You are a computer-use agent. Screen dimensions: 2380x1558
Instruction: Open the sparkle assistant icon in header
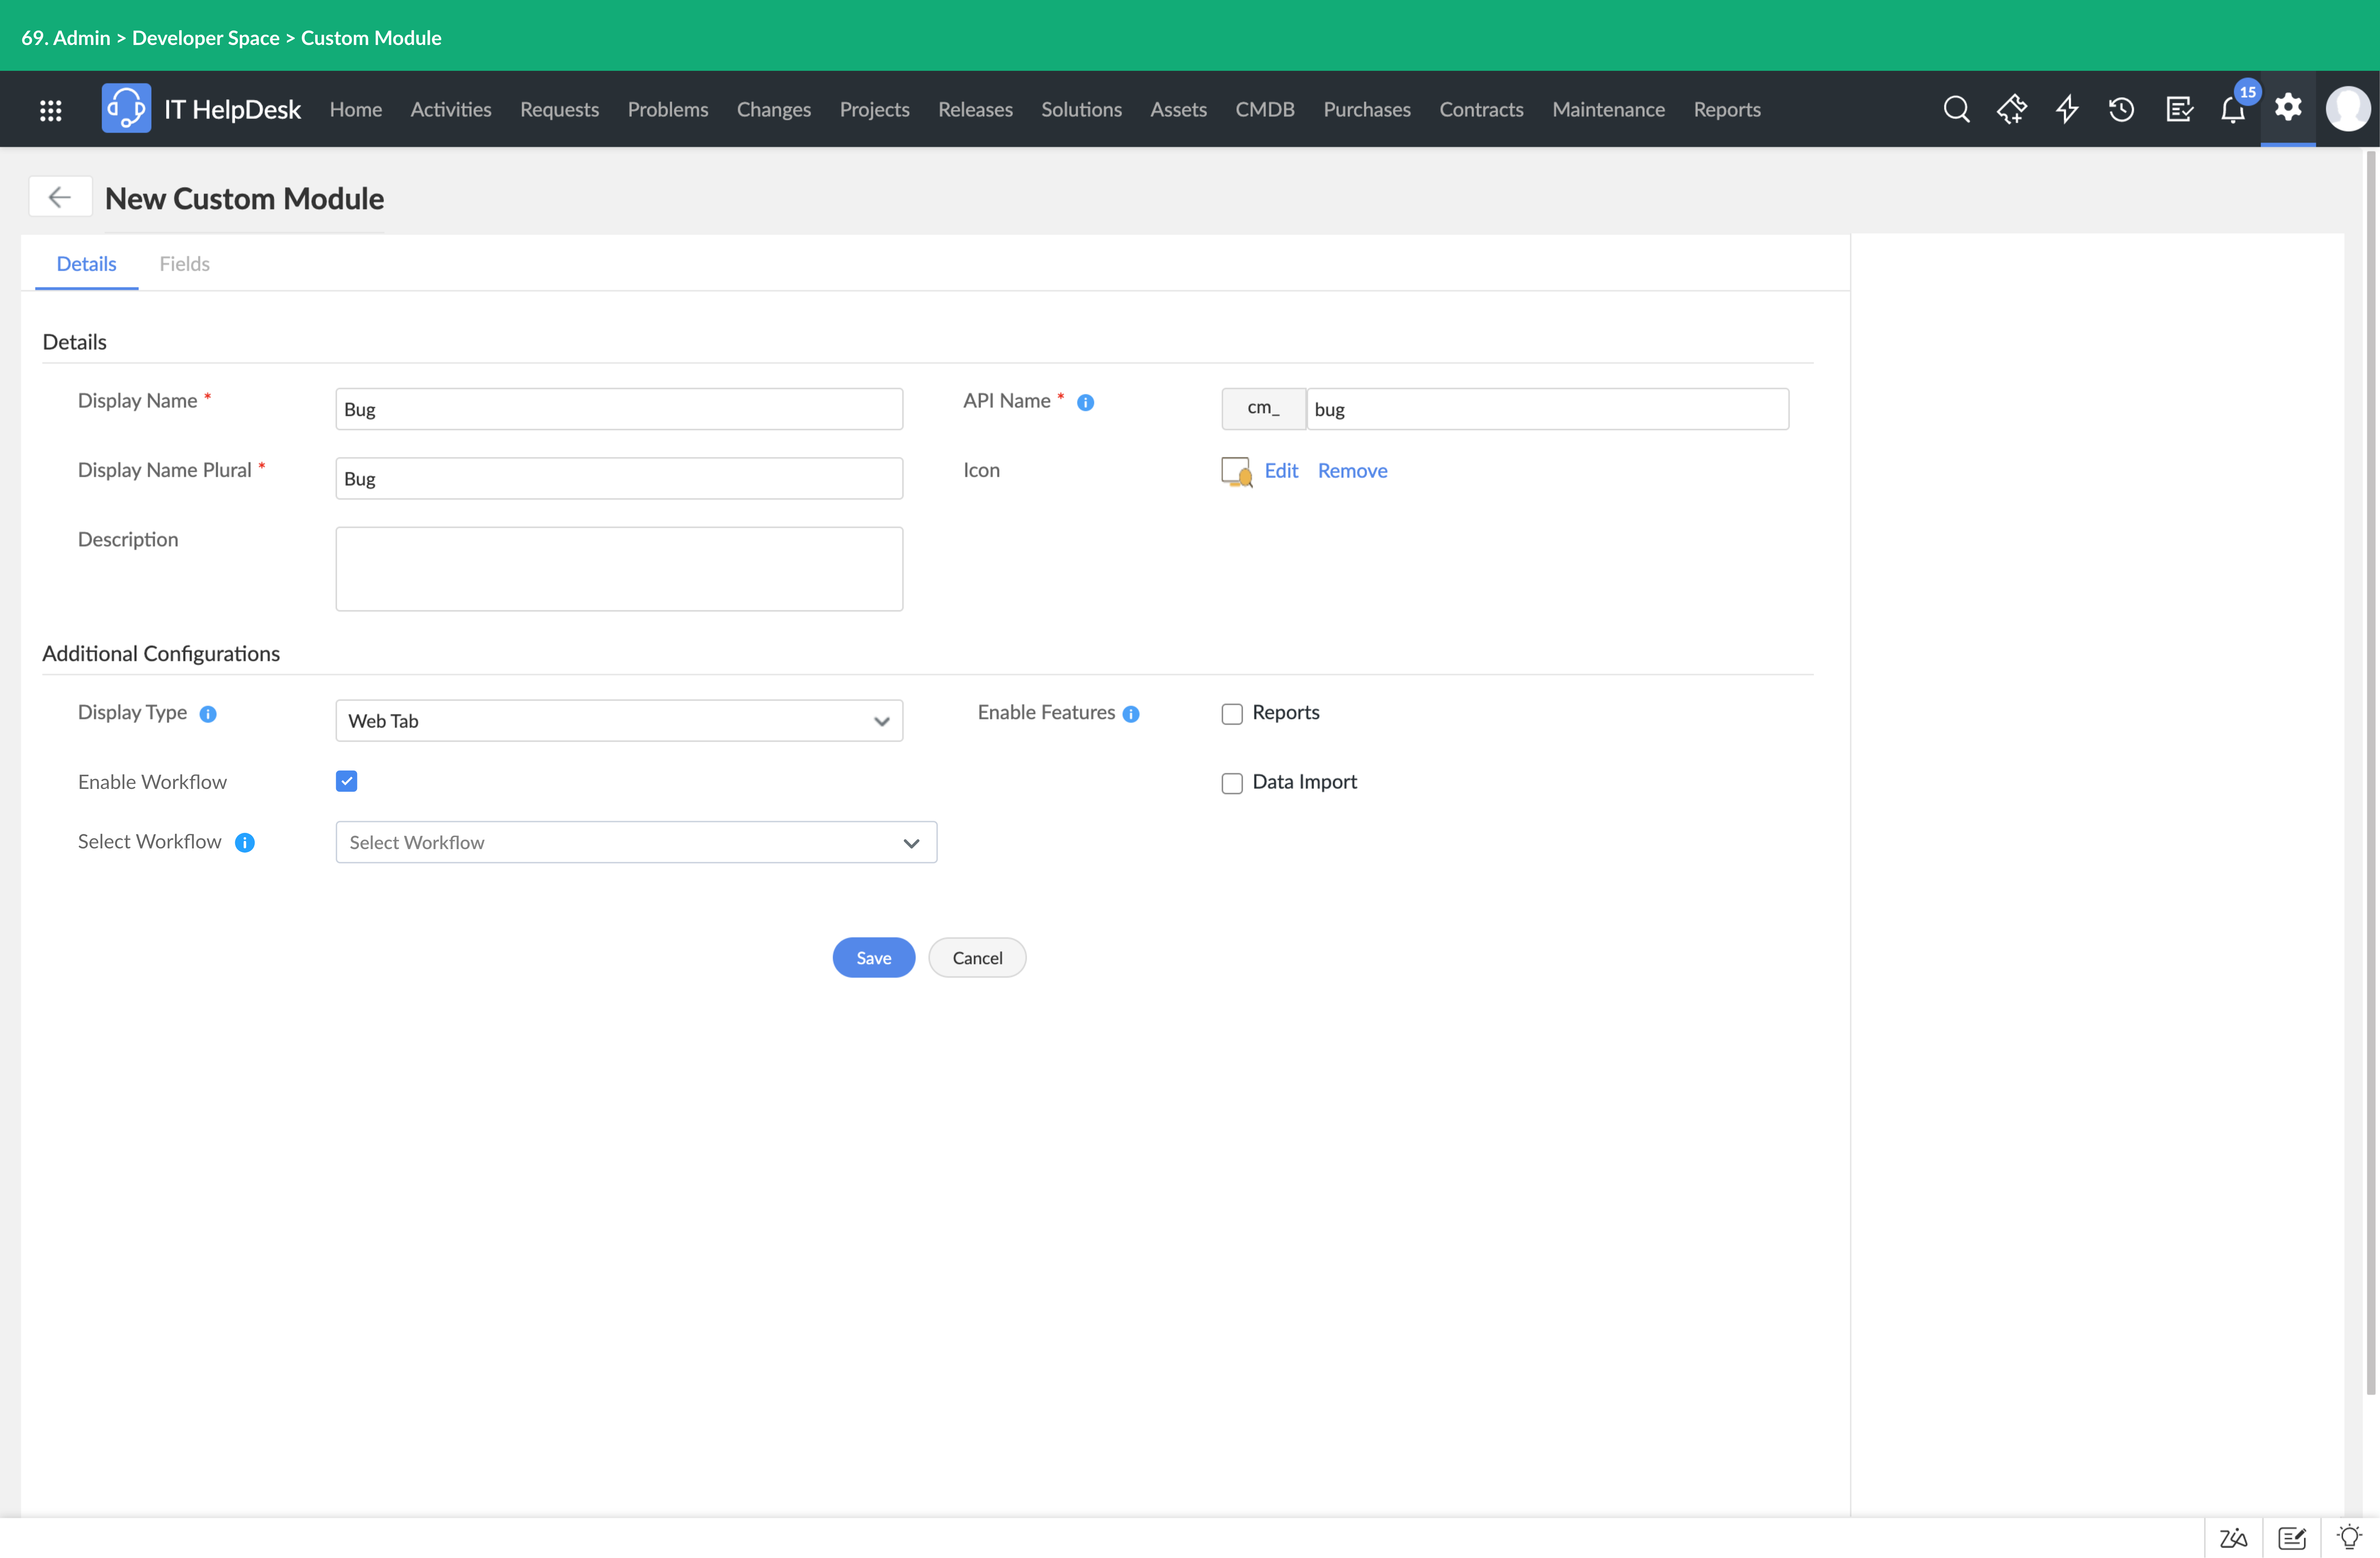[x=2012, y=109]
